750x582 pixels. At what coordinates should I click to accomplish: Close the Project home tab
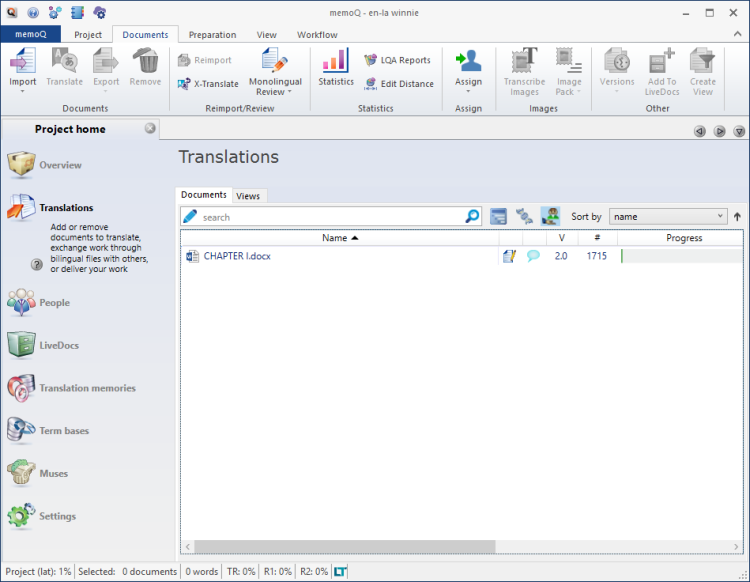point(150,128)
